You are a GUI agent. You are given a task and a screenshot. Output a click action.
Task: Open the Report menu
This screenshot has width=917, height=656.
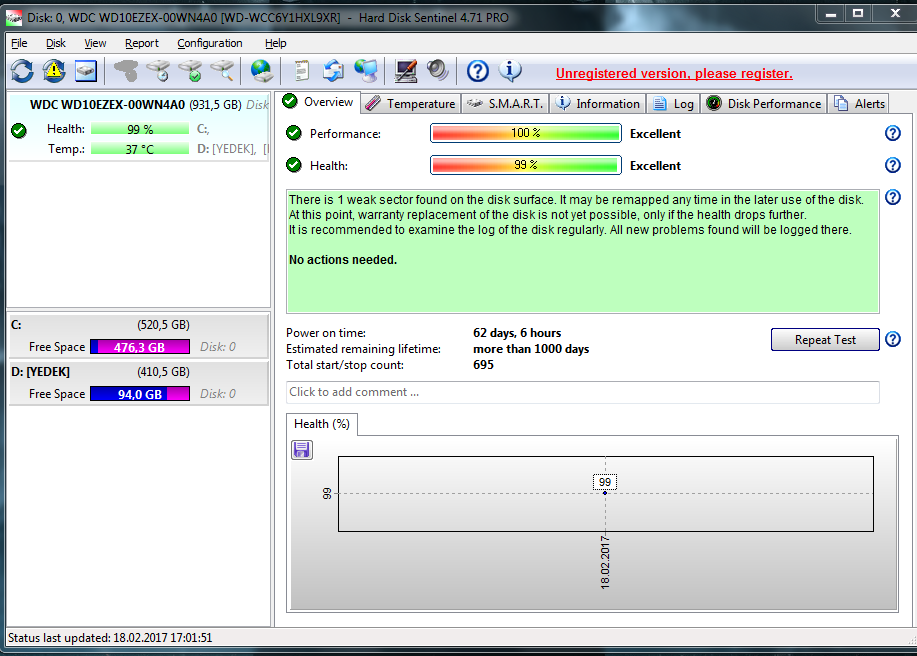142,43
